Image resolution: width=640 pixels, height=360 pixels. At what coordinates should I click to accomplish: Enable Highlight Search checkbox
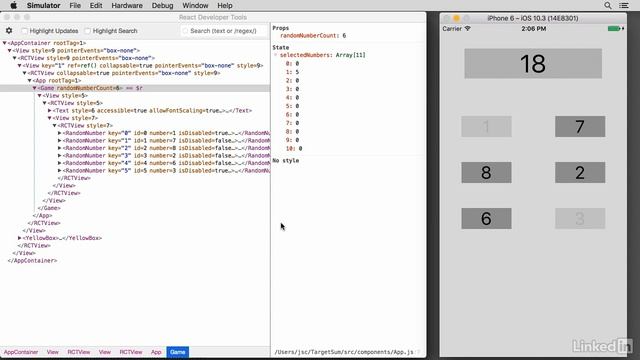(87, 31)
